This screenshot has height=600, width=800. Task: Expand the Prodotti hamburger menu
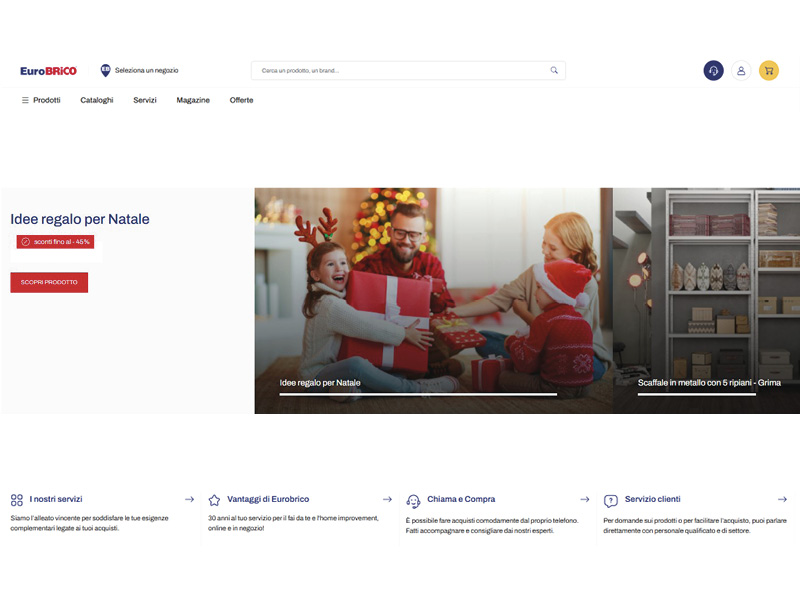point(40,100)
